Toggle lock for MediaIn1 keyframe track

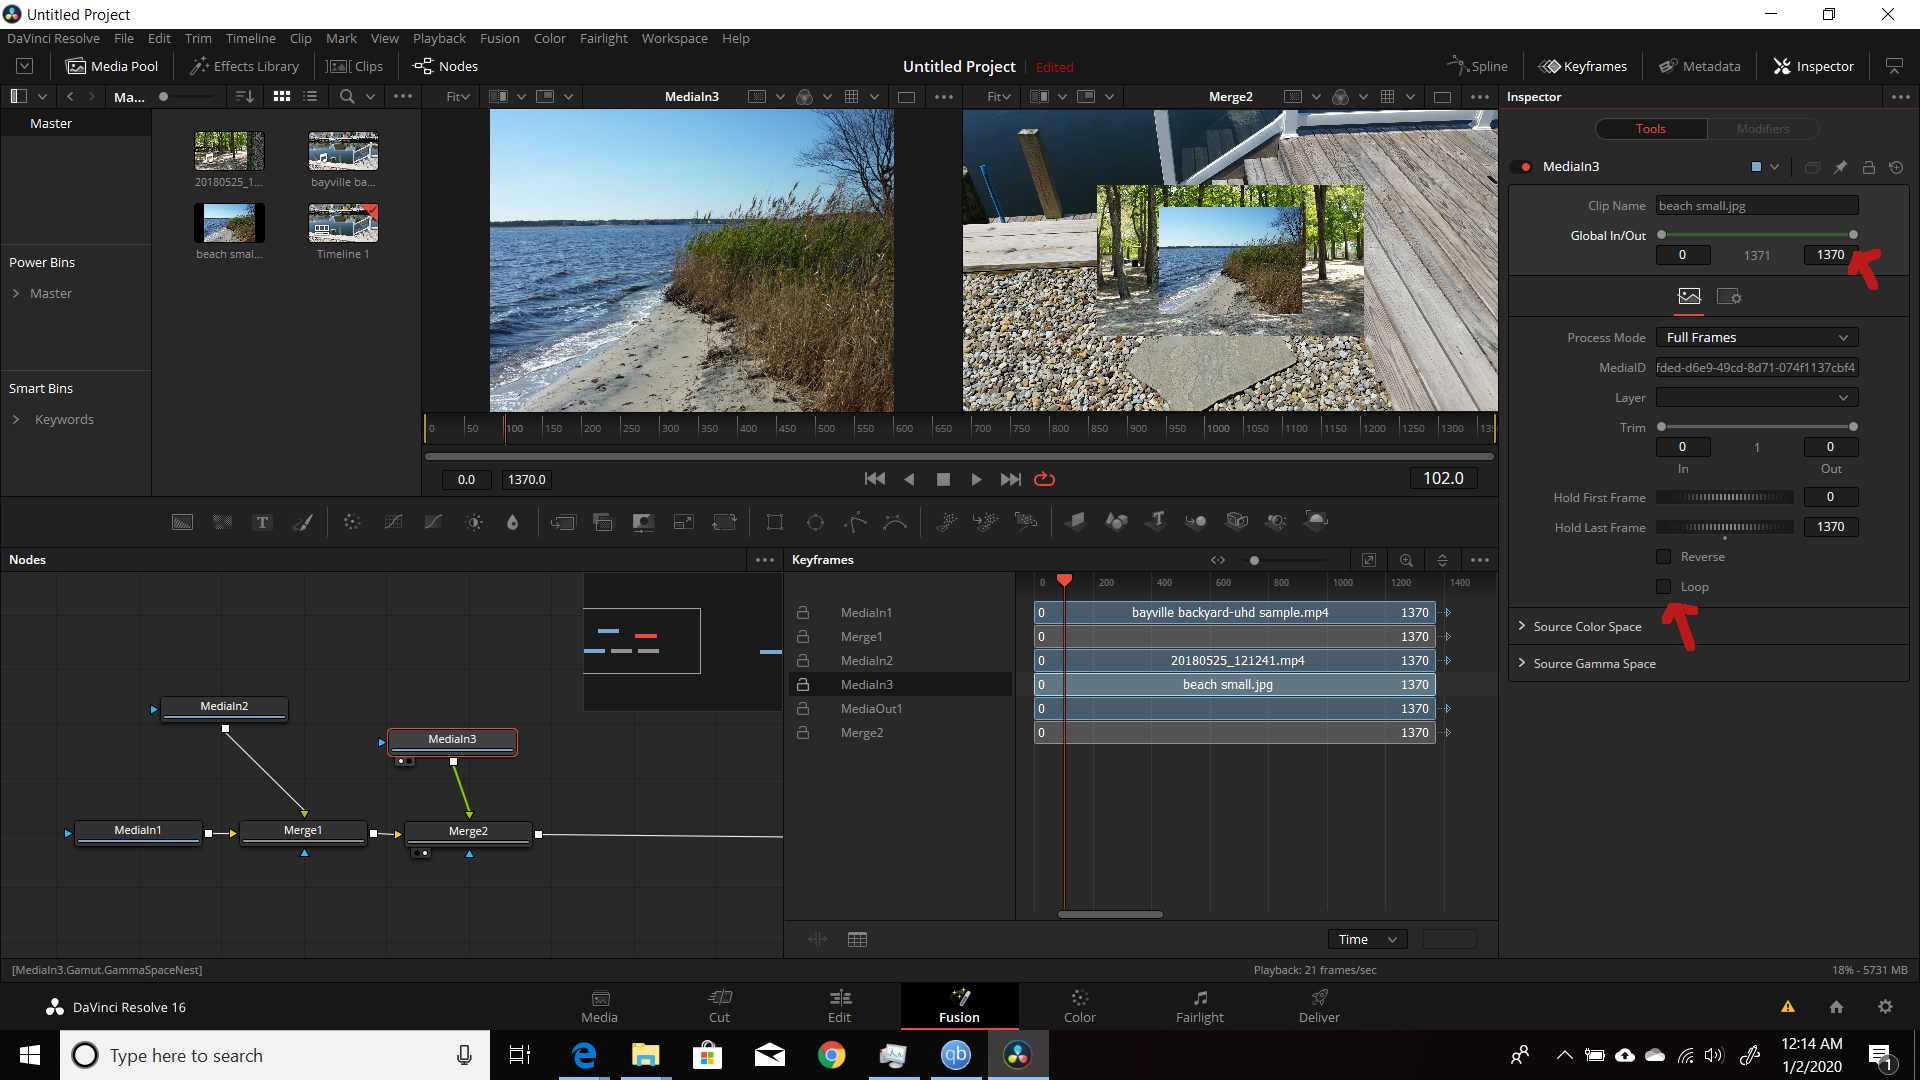[803, 612]
